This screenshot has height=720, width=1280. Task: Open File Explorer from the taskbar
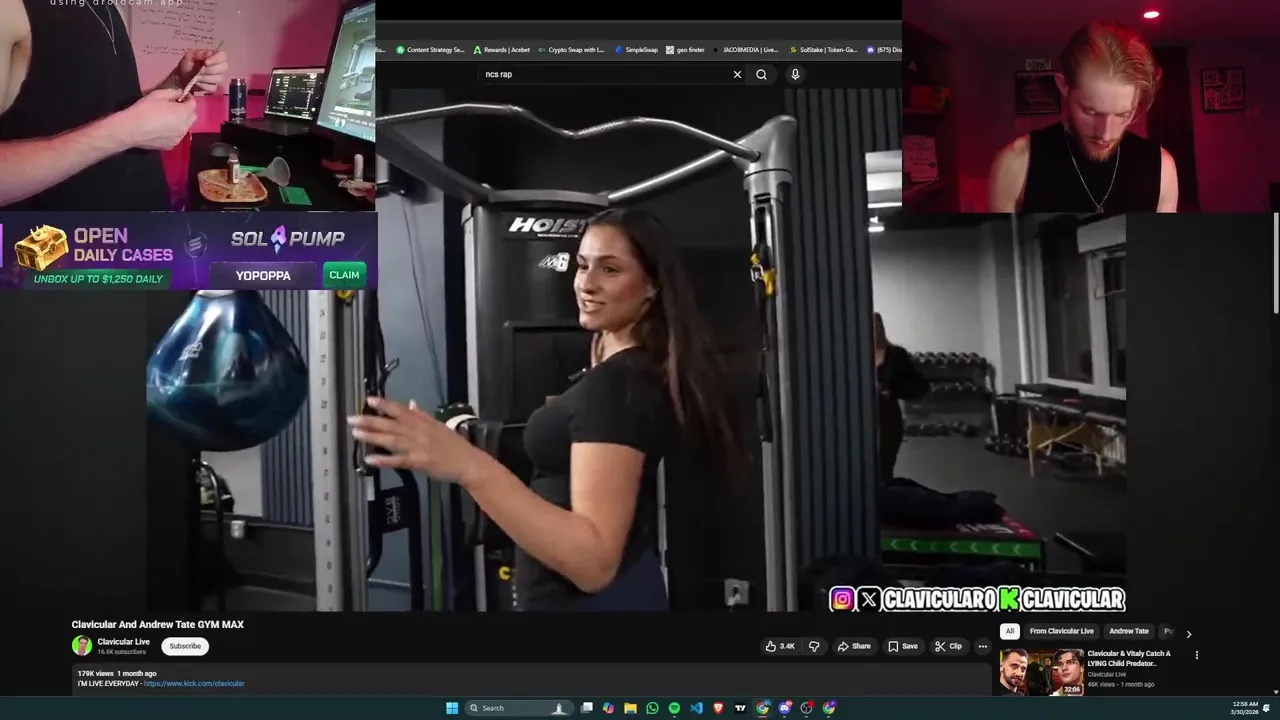(630, 708)
